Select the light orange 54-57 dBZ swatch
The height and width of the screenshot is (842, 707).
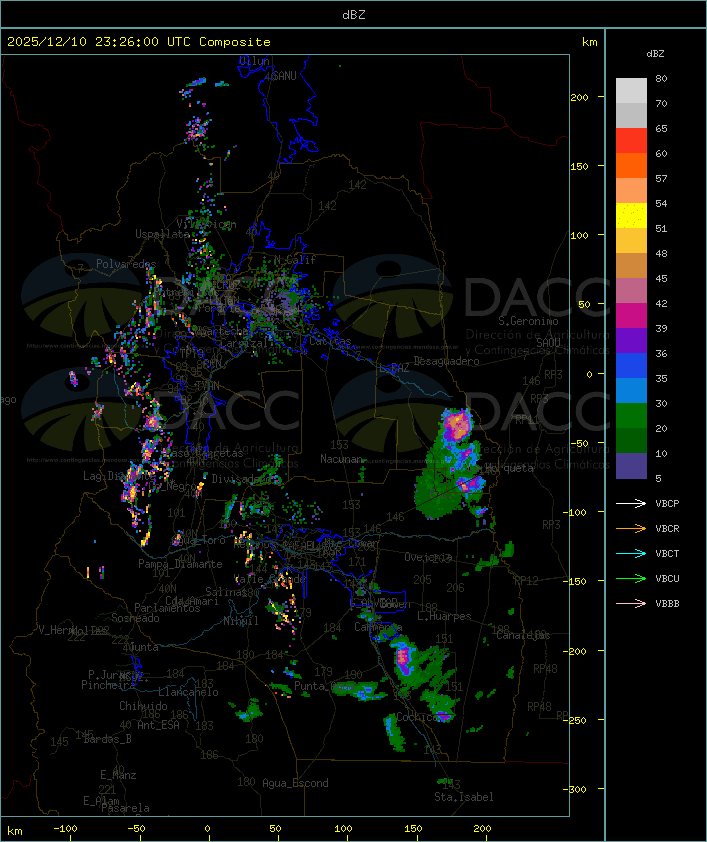click(x=631, y=191)
